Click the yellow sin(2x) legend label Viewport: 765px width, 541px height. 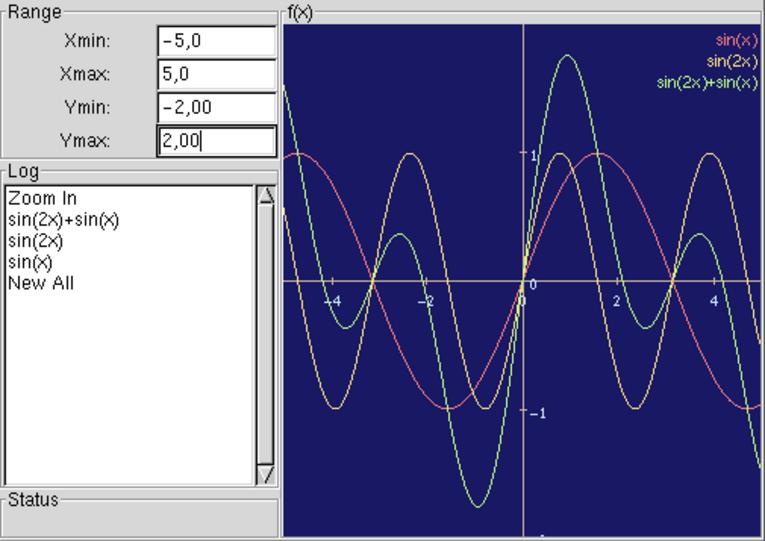(732, 61)
